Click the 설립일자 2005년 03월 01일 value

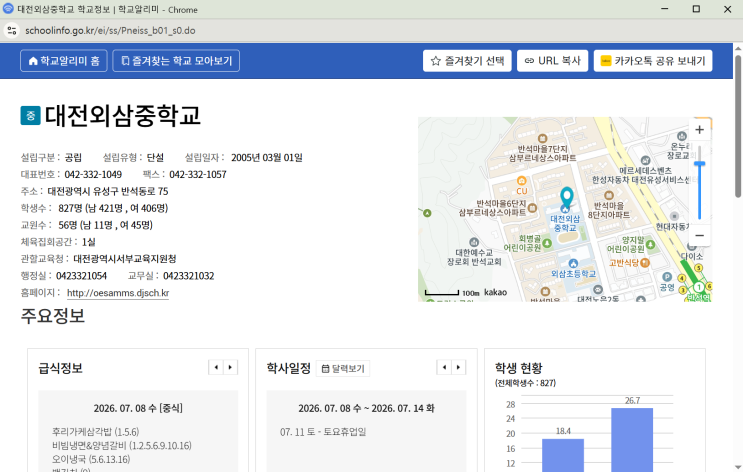click(x=267, y=157)
